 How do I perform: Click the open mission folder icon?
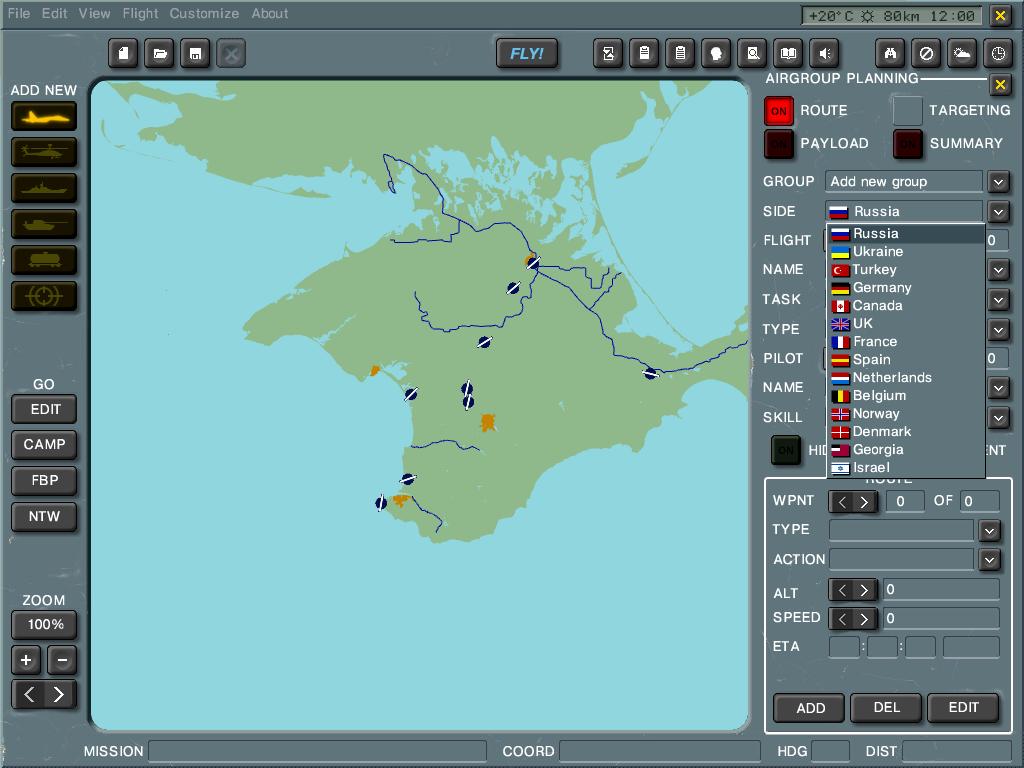click(160, 54)
